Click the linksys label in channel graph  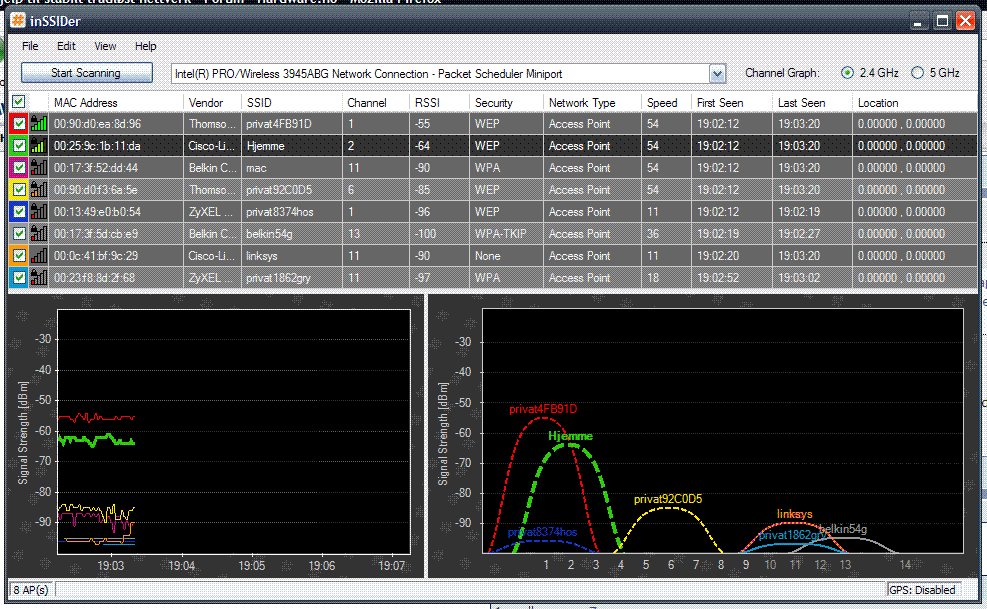(x=794, y=514)
